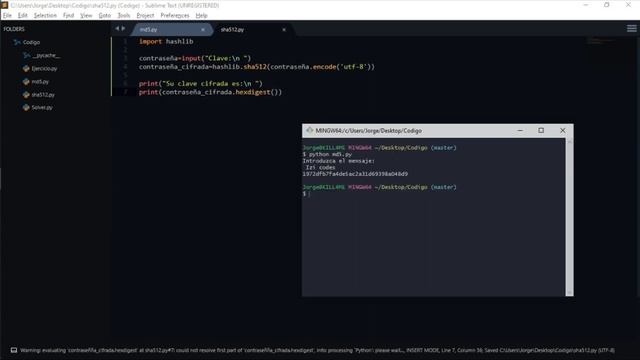Click the Python icon beside Ejercicio.py
The width and height of the screenshot is (640, 360).
(x=26, y=69)
